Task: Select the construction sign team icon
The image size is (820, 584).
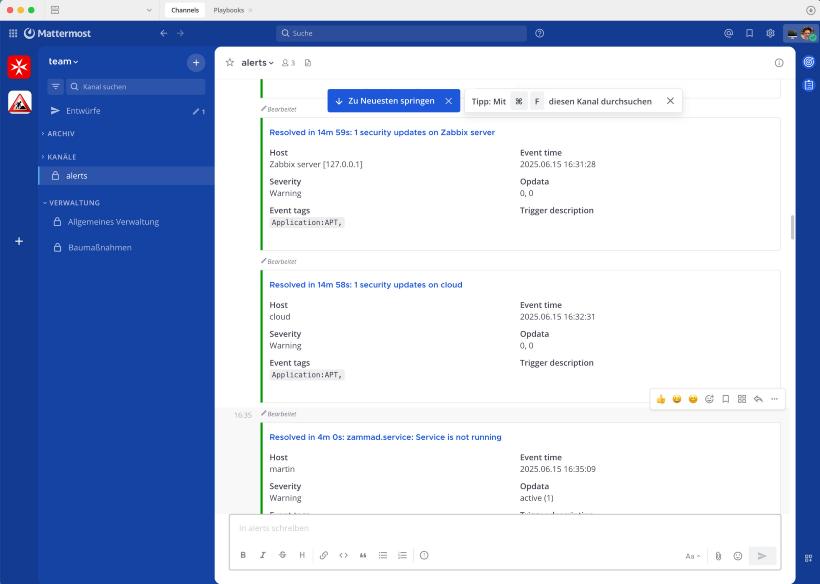Action: pos(19,102)
